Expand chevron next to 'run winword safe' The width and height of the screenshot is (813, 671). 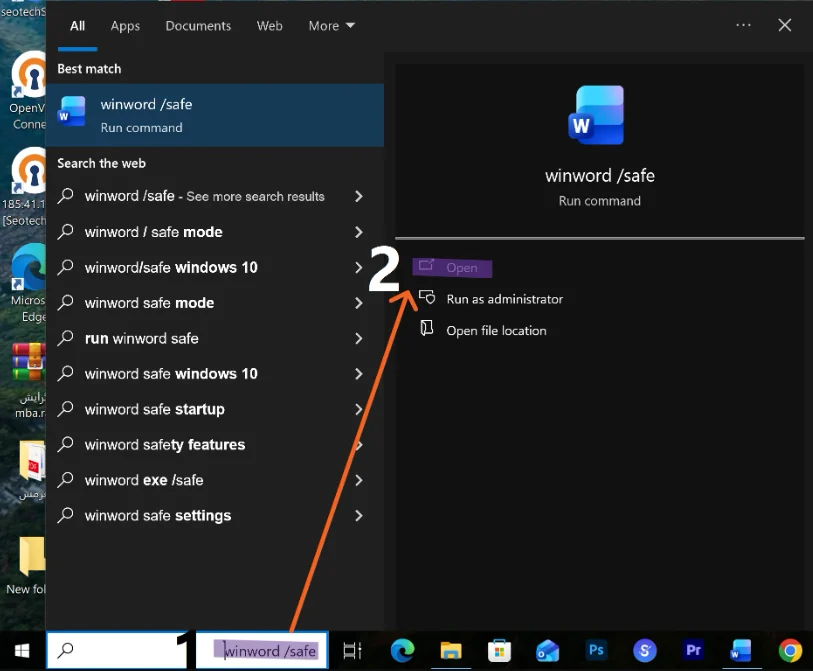coord(358,338)
